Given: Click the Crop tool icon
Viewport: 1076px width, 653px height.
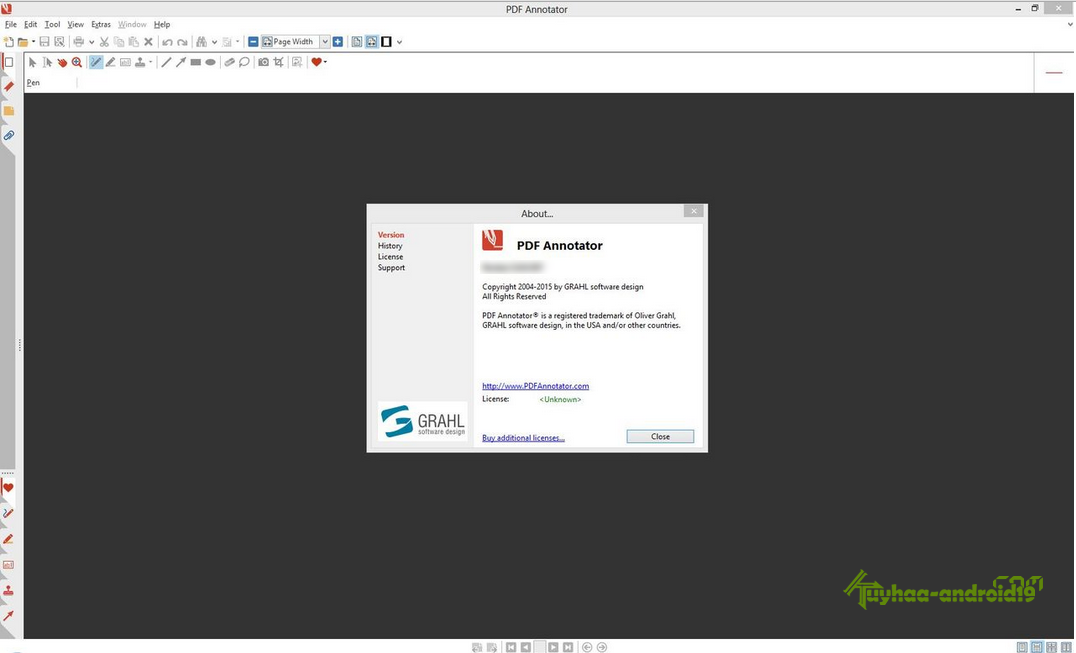Looking at the screenshot, I should point(279,62).
